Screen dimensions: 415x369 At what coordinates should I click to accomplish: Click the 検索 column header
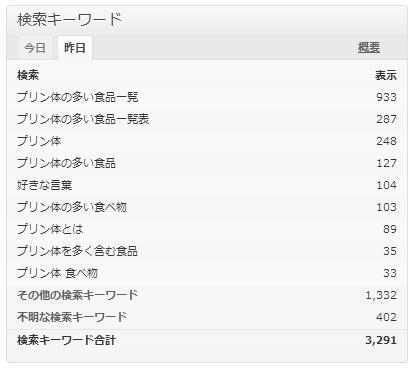point(28,75)
